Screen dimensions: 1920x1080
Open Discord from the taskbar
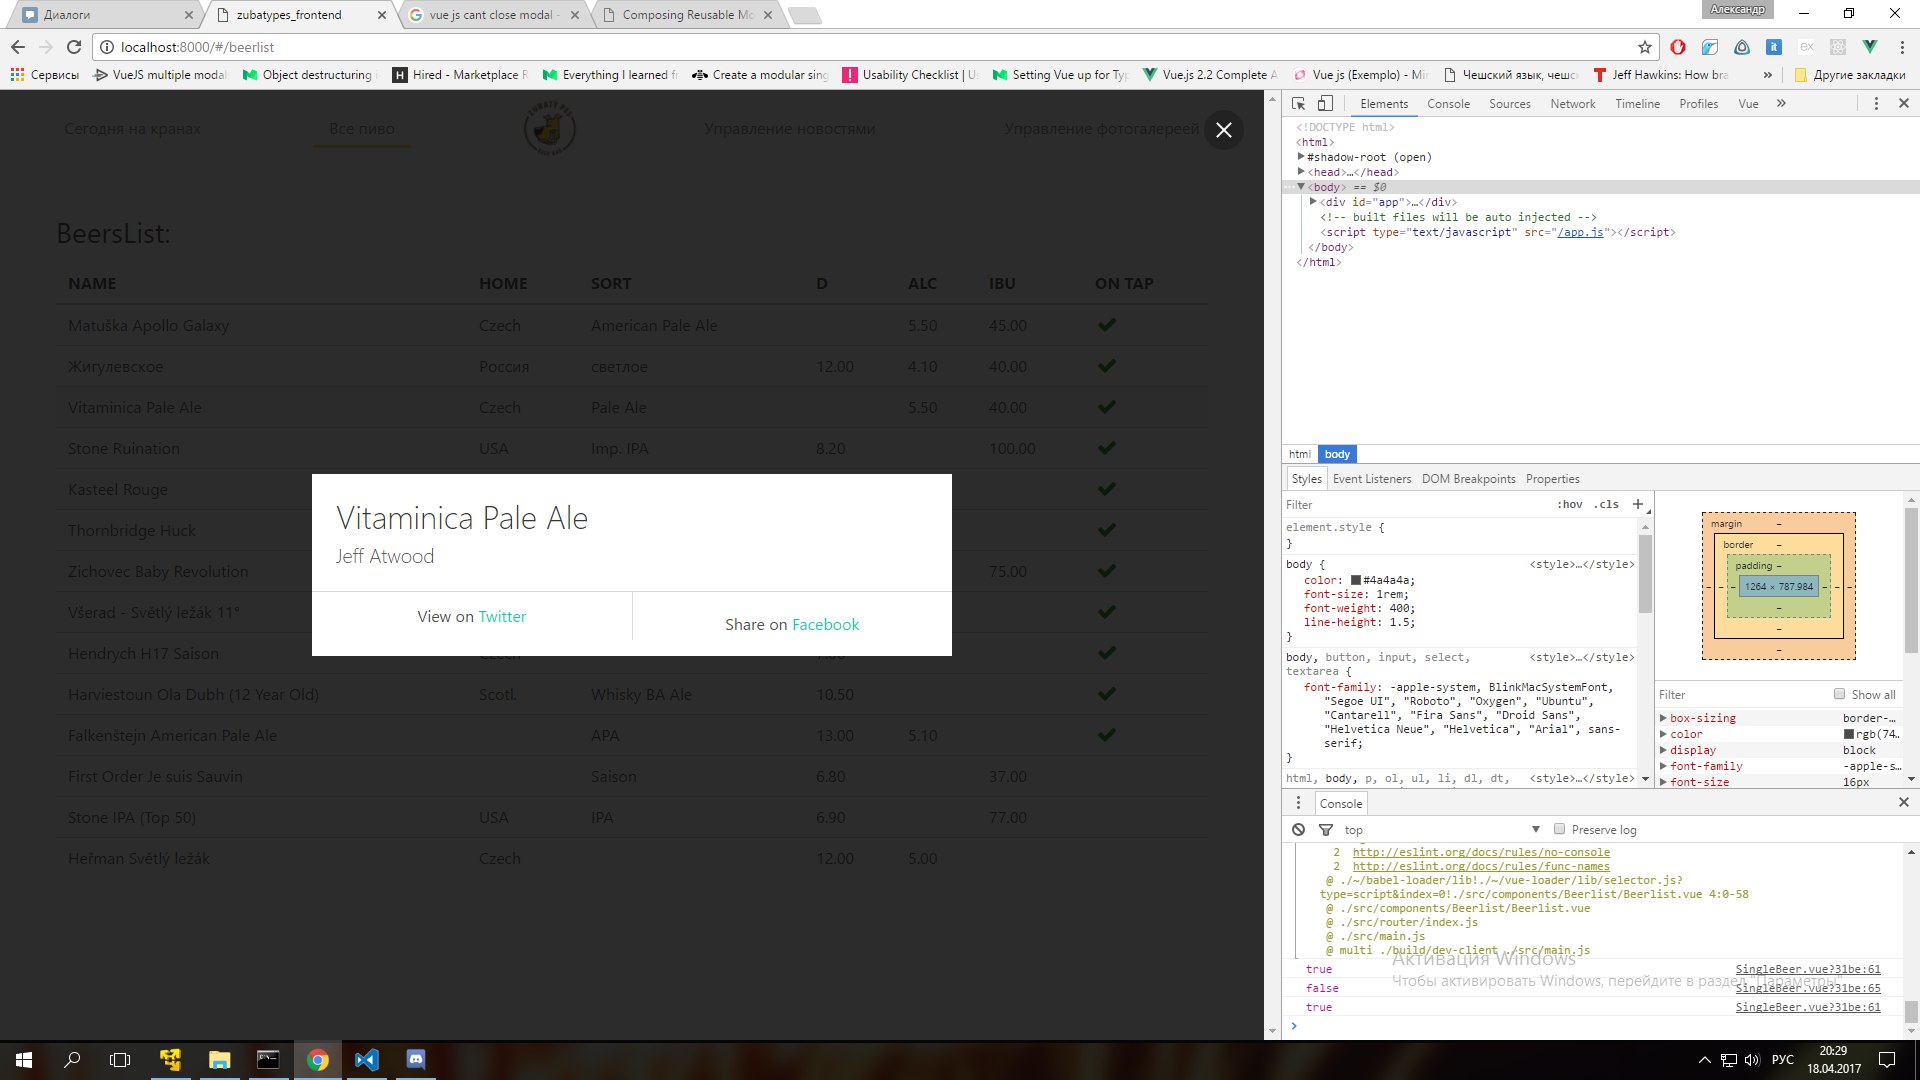pyautogui.click(x=416, y=1060)
